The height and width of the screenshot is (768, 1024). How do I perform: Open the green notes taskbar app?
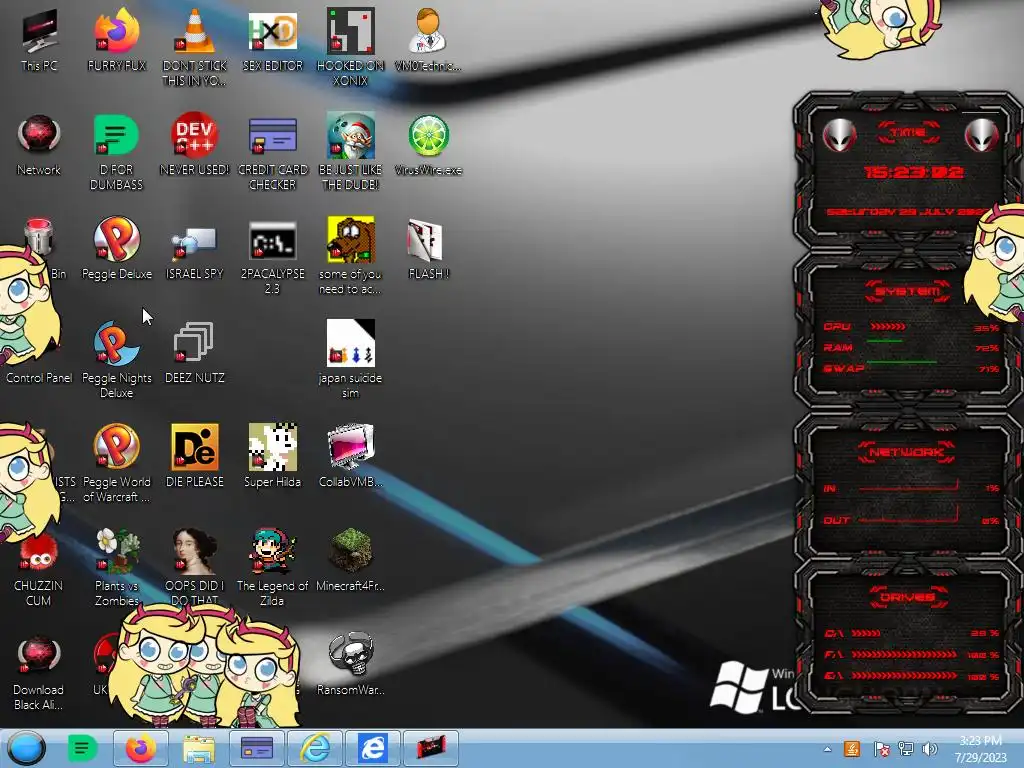coord(82,748)
